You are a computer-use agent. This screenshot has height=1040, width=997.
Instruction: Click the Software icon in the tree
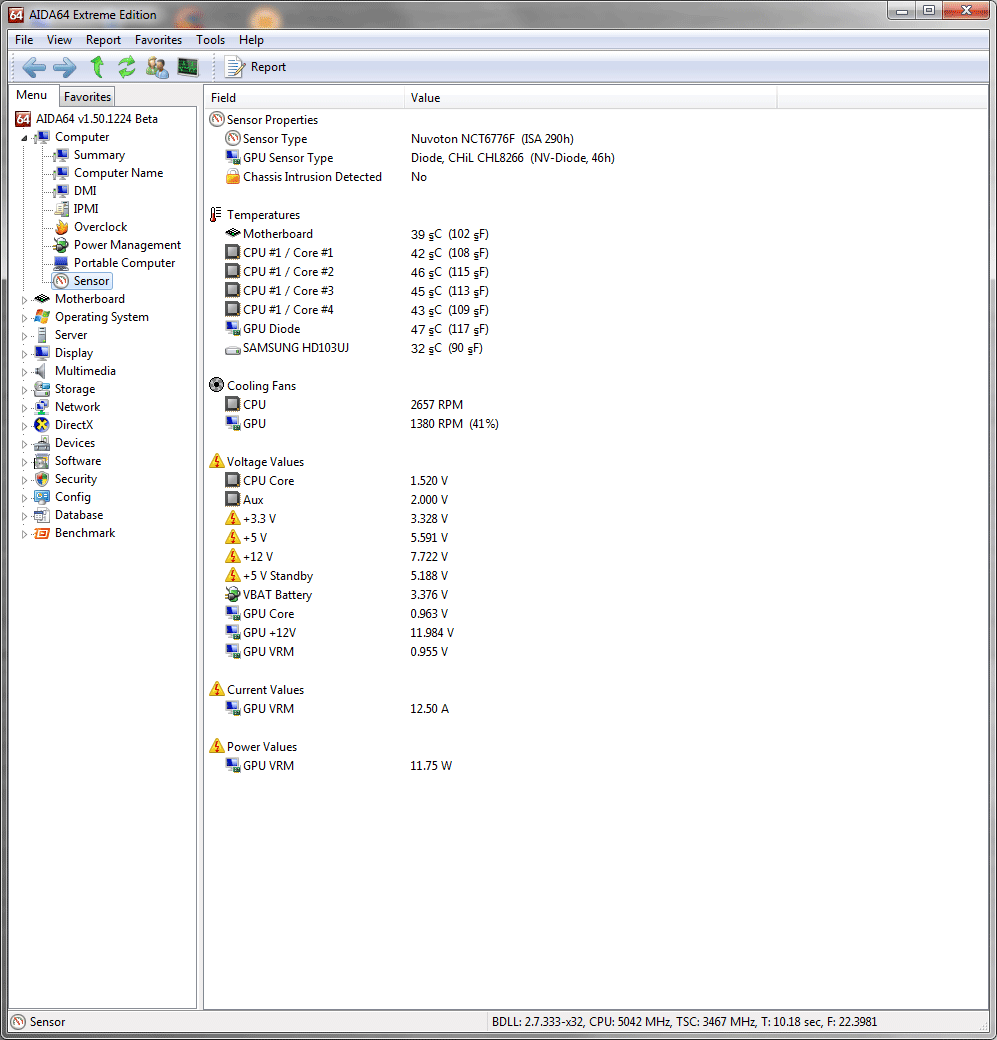coord(42,461)
